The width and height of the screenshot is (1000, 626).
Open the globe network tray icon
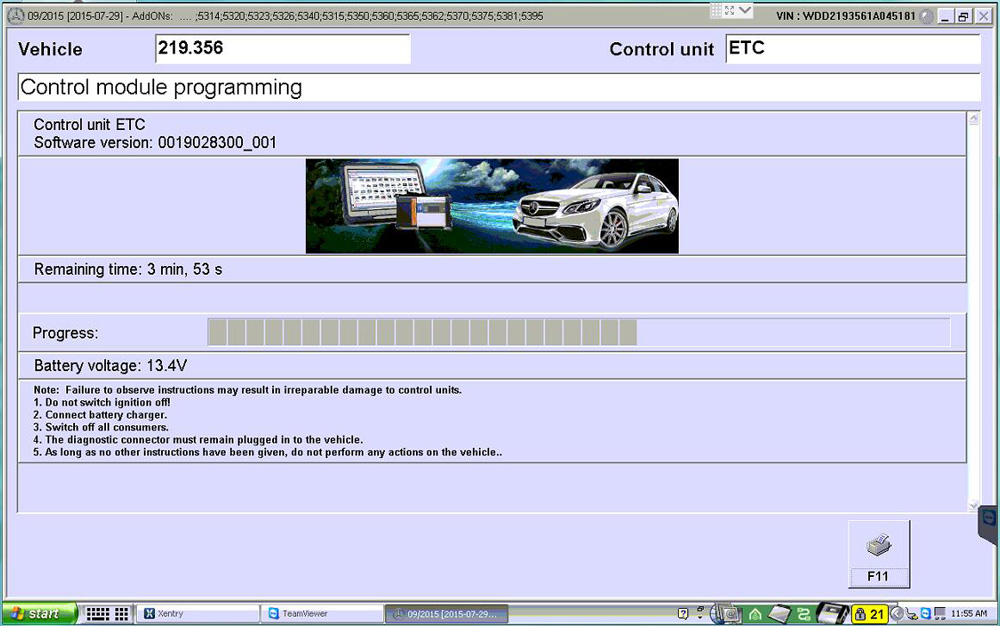[724, 614]
